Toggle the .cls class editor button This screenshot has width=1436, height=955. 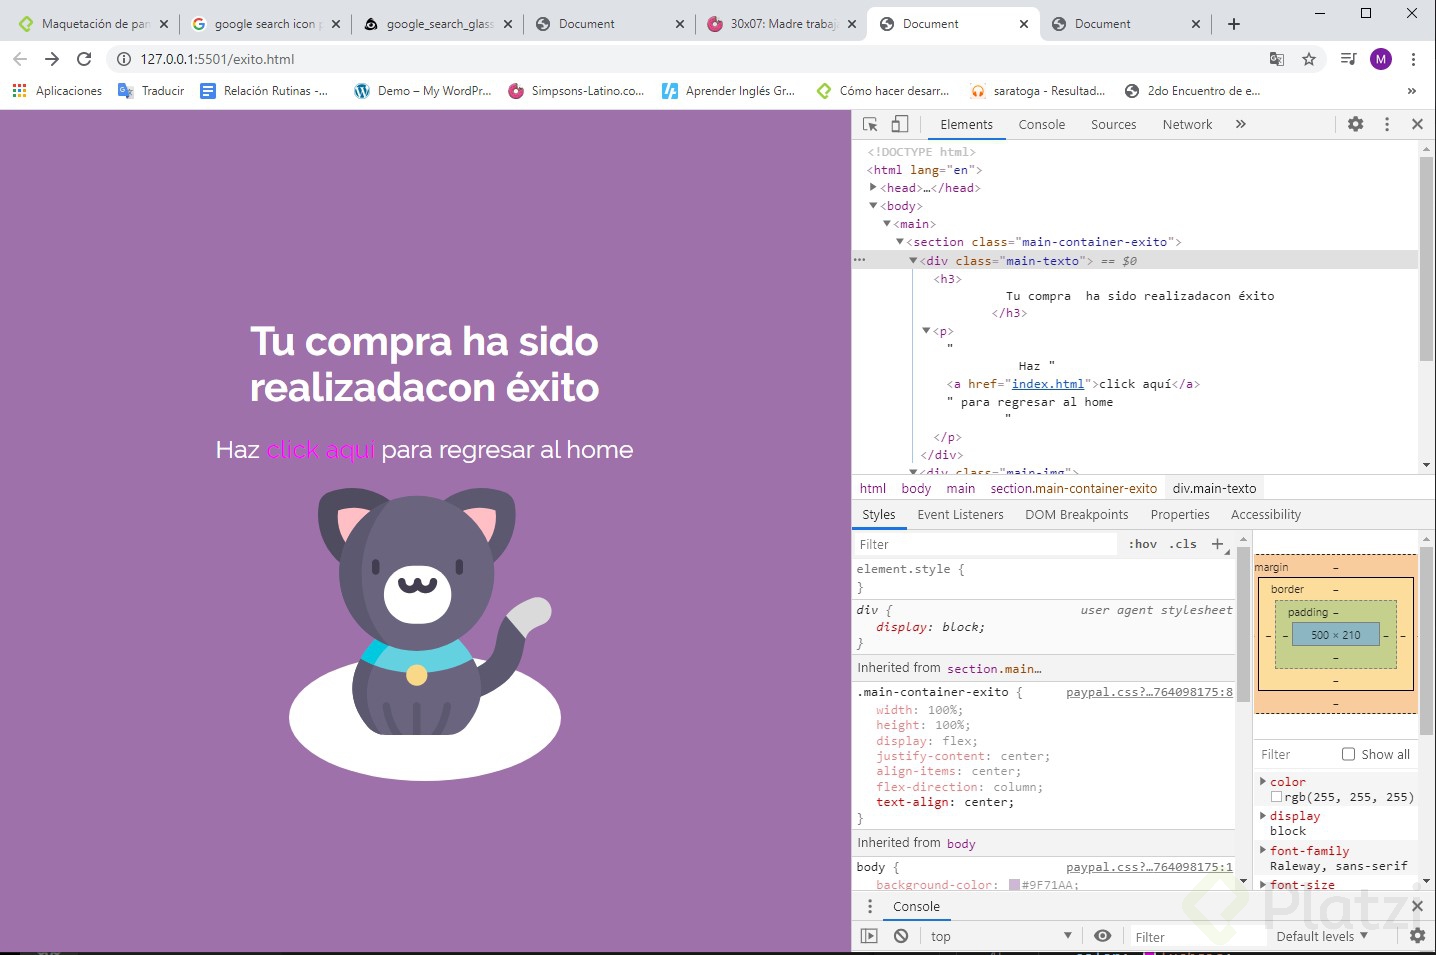point(1183,544)
